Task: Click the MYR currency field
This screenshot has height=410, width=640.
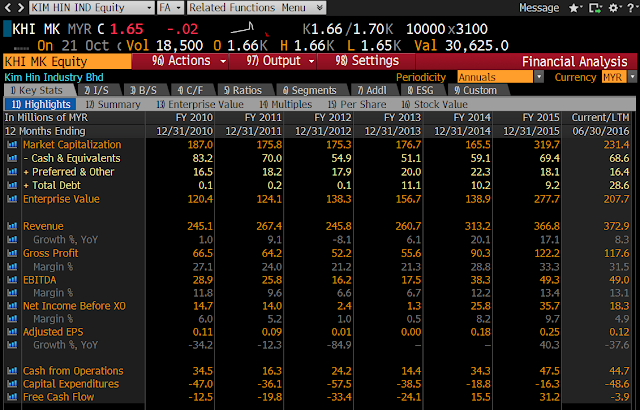Action: click(614, 77)
